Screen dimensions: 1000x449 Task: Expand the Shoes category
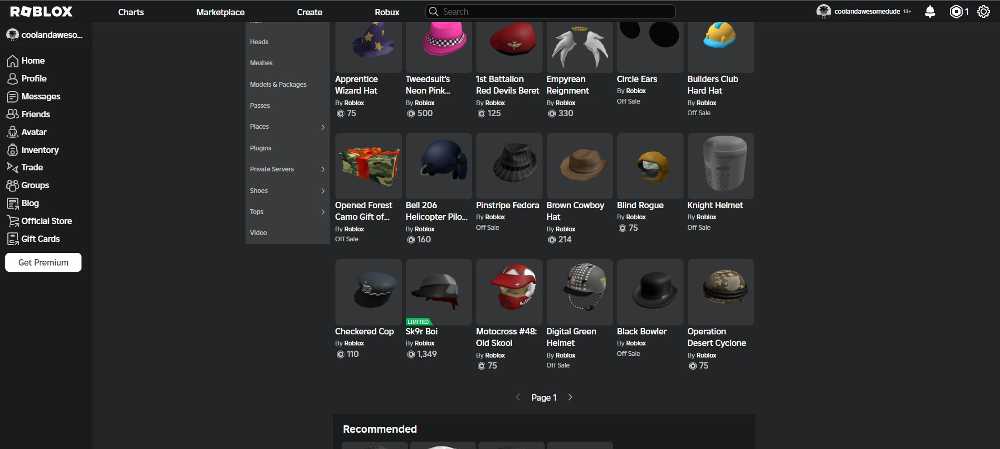pyautogui.click(x=323, y=191)
